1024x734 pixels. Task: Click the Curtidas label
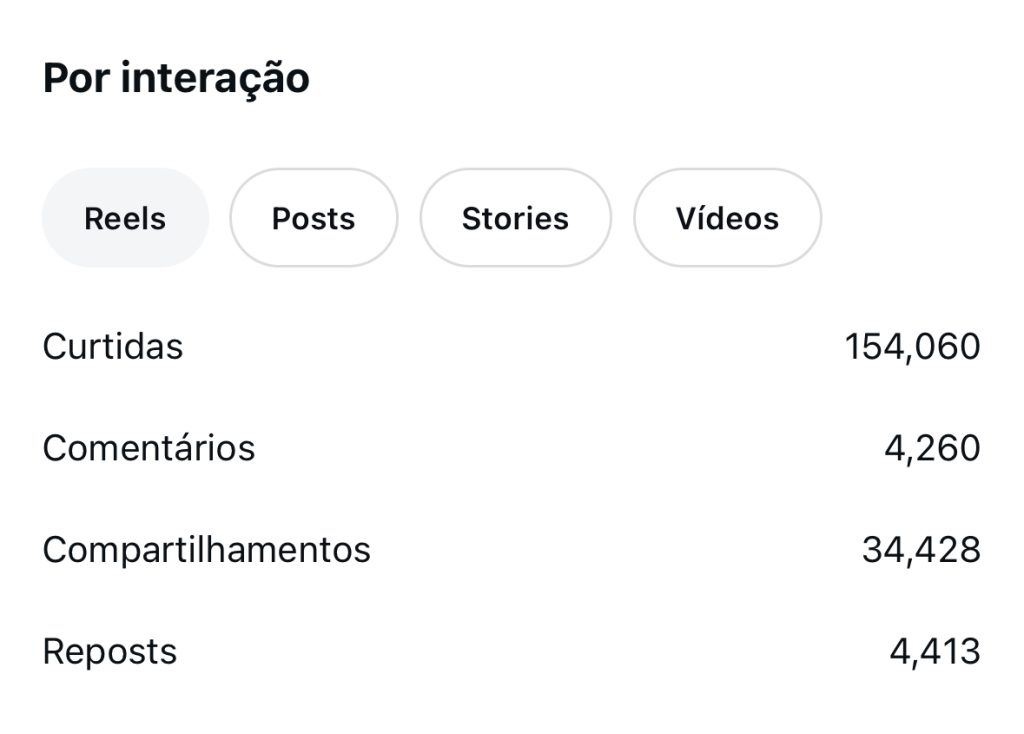(113, 347)
